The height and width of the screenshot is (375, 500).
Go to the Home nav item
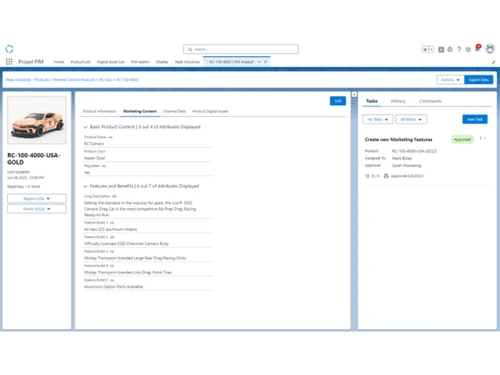[59, 62]
